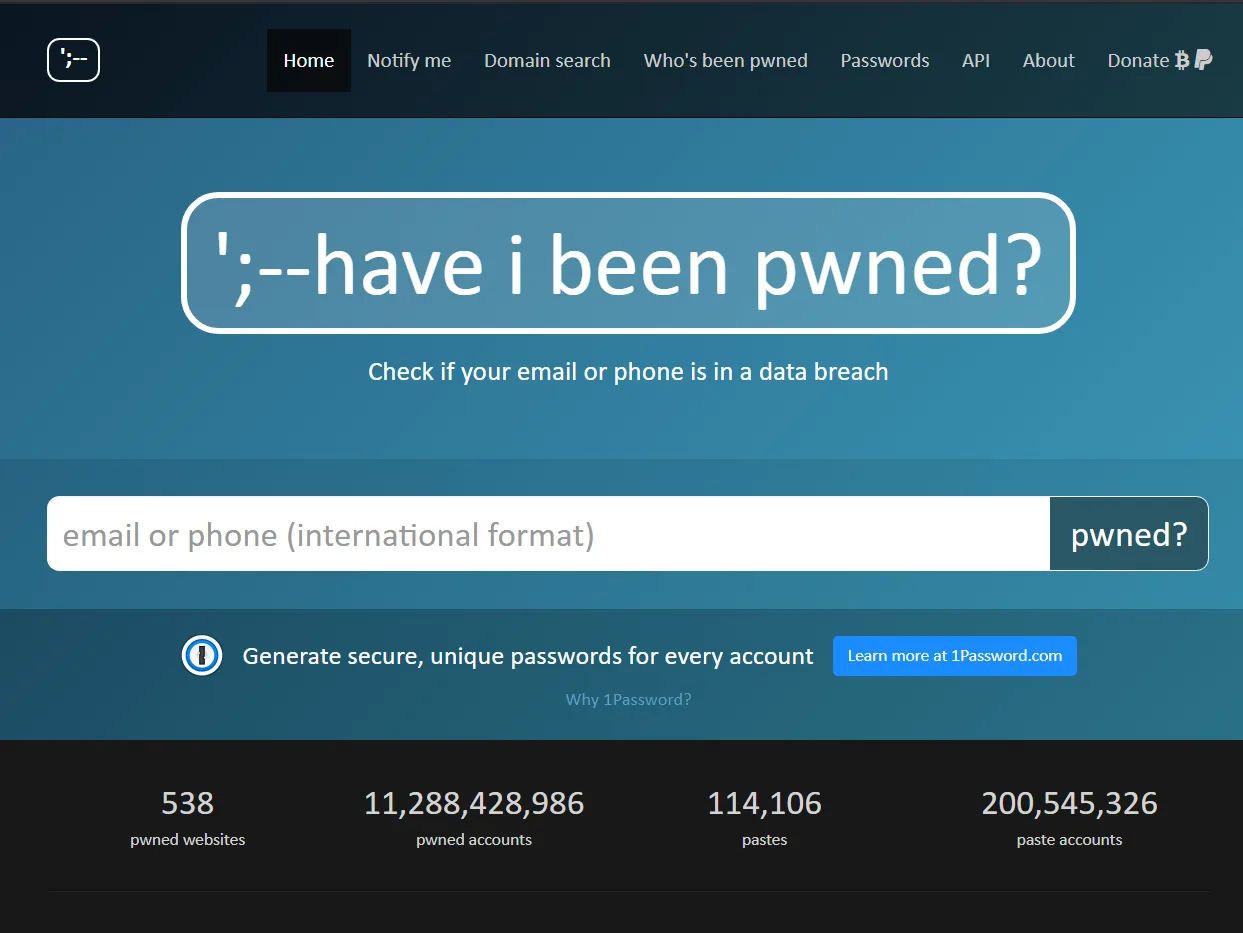Open the API menu item

(976, 60)
